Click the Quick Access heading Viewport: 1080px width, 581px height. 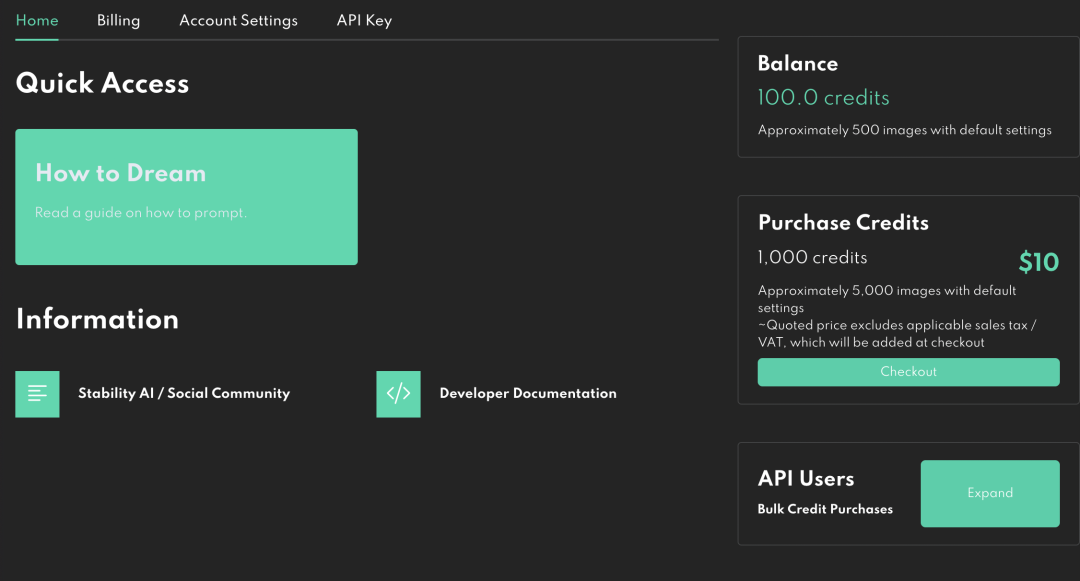tap(102, 83)
